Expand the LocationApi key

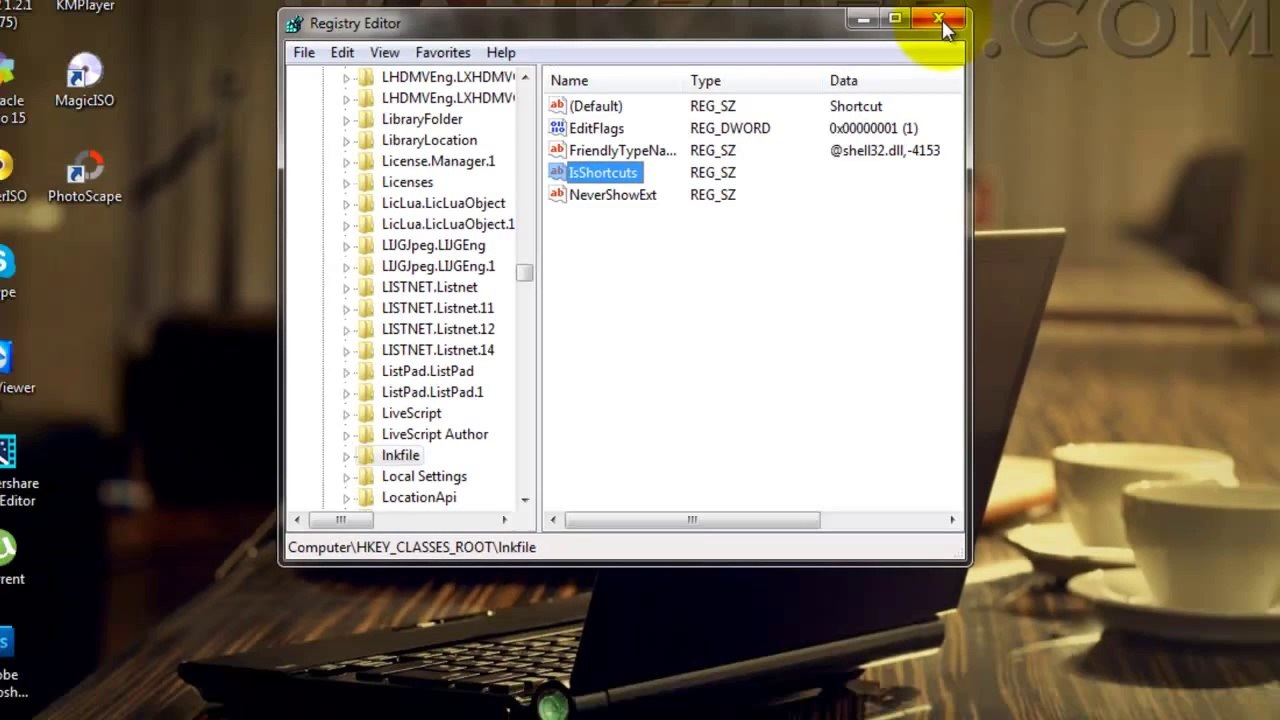[347, 498]
